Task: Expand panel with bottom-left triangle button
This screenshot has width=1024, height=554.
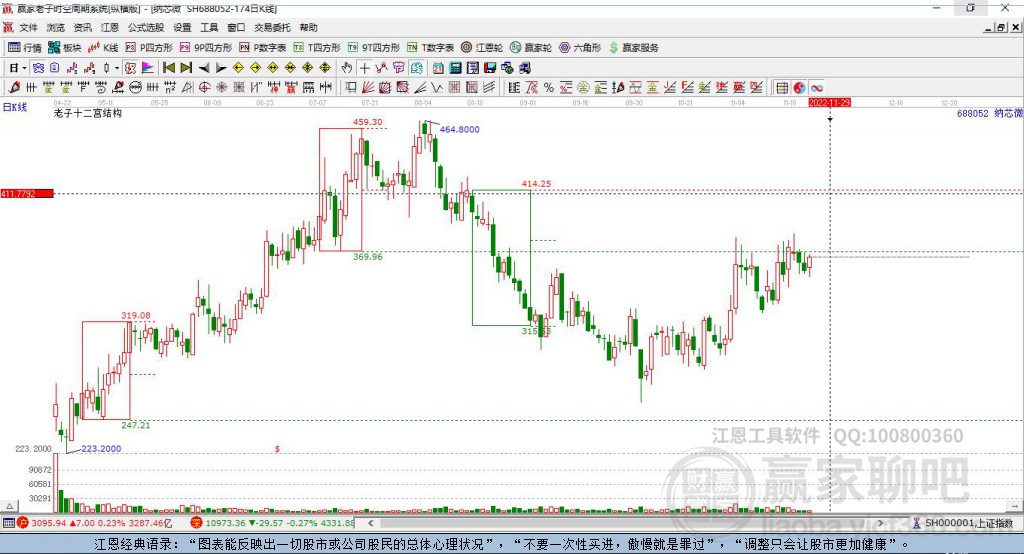Action: click(x=9, y=506)
